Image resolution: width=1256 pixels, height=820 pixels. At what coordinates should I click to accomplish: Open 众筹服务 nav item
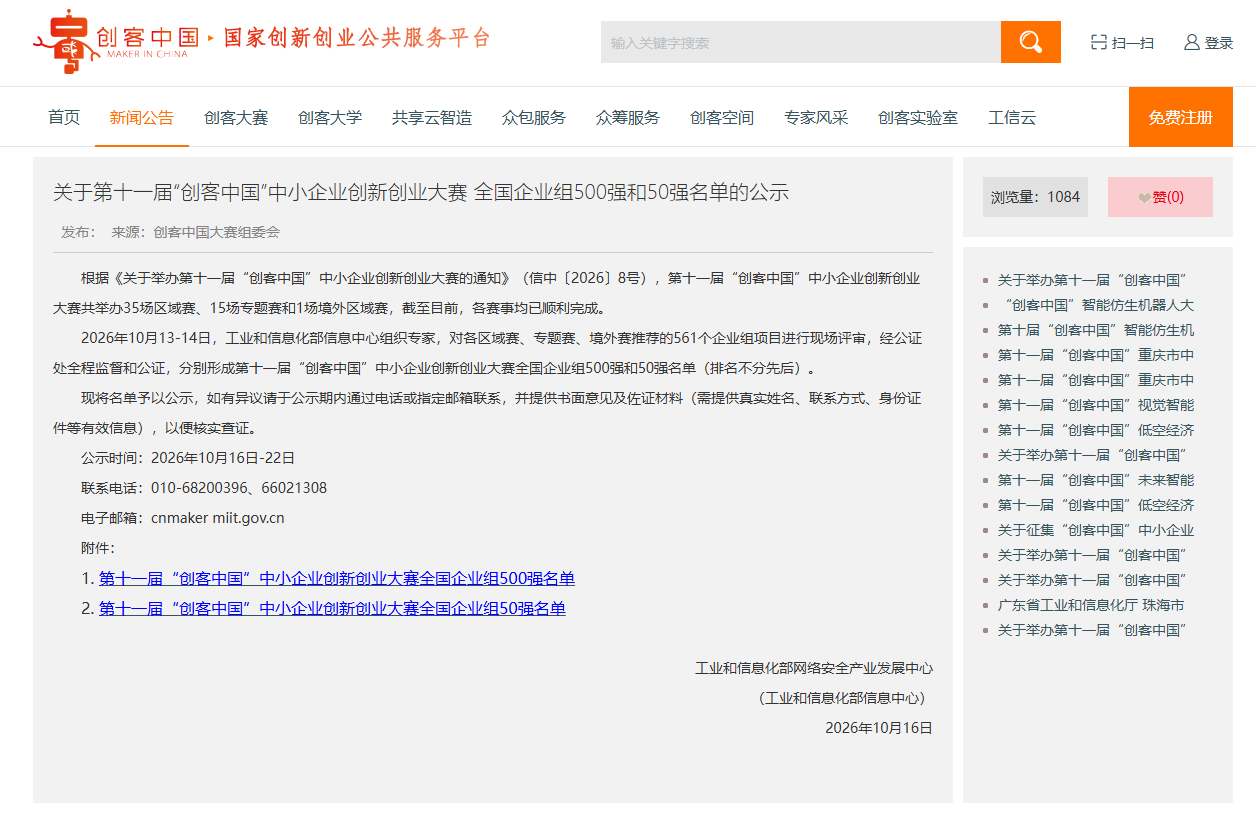pyautogui.click(x=628, y=117)
